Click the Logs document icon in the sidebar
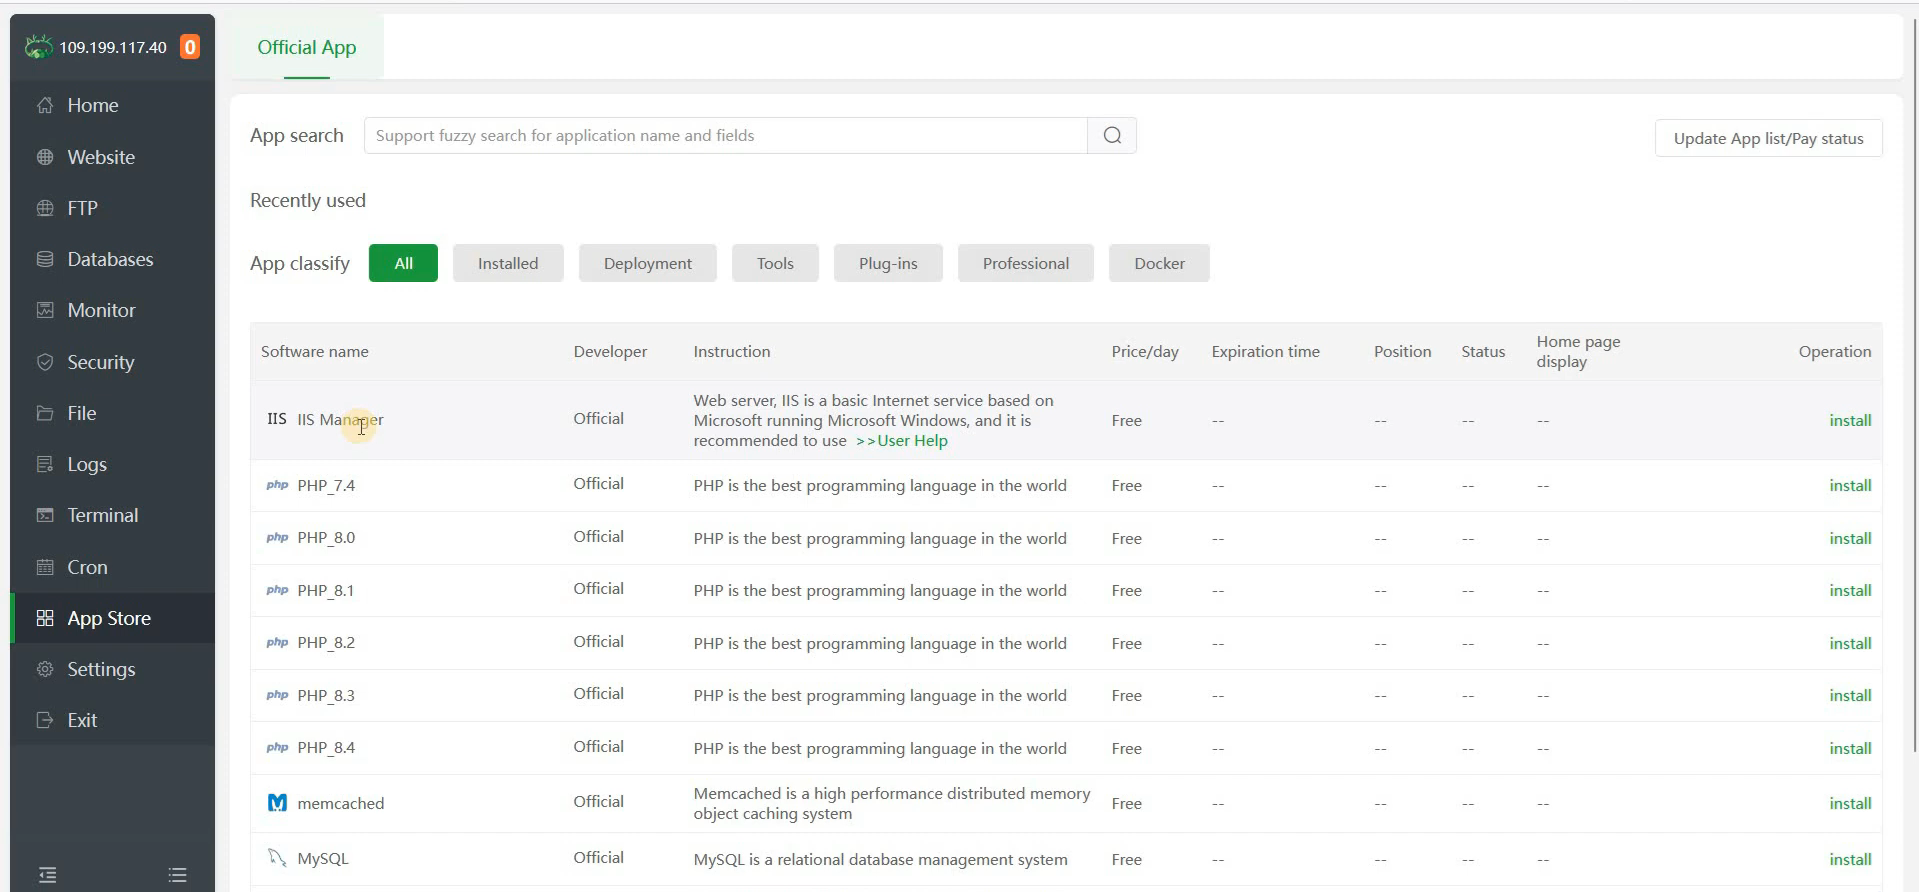The width and height of the screenshot is (1919, 892). click(x=45, y=464)
